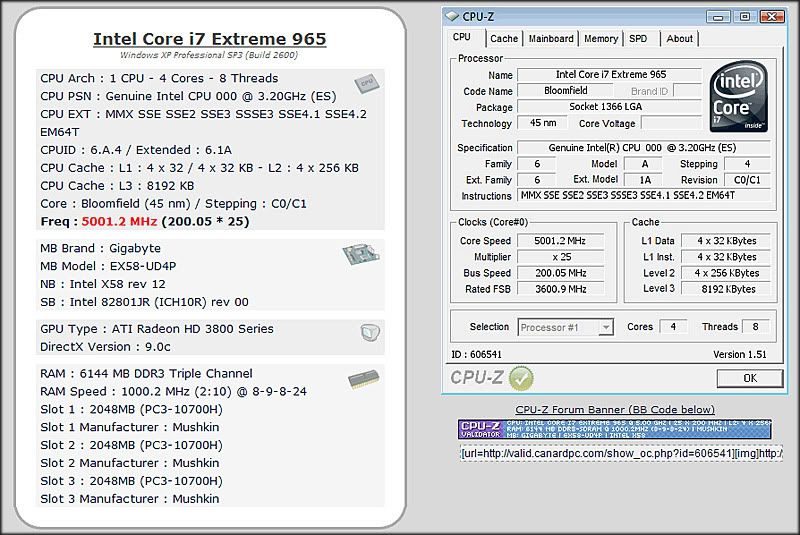Click the Bus Speed value 200.05 MHz
The width and height of the screenshot is (800, 535).
pyautogui.click(x=560, y=273)
